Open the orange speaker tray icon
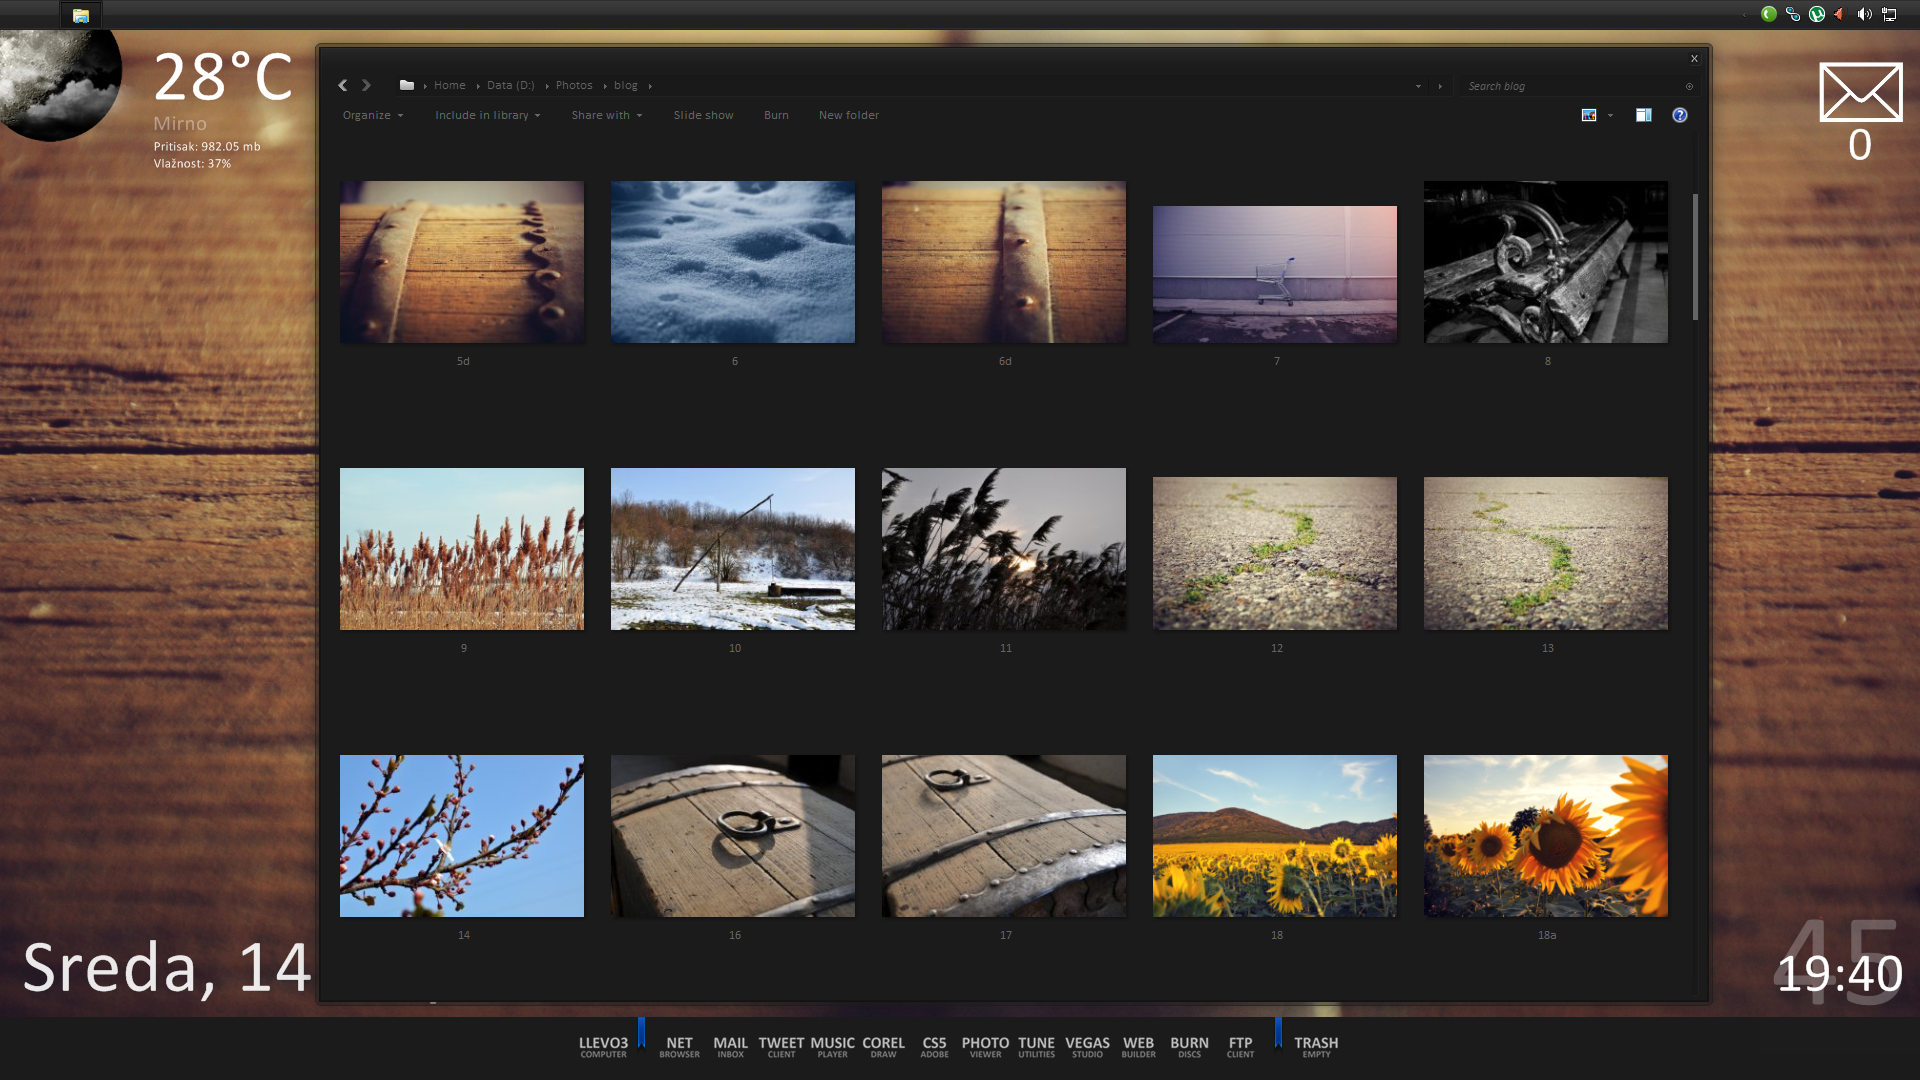The width and height of the screenshot is (1920, 1080). click(1839, 14)
